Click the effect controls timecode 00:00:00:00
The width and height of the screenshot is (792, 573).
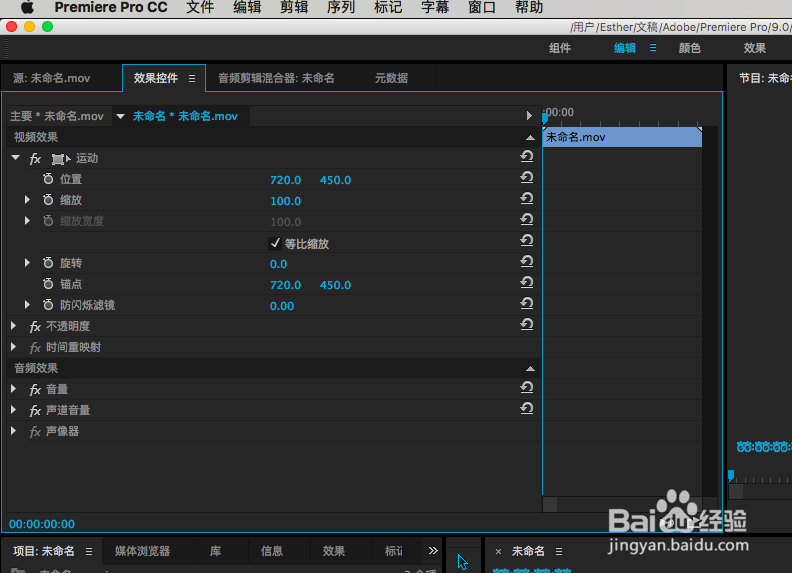tap(42, 524)
